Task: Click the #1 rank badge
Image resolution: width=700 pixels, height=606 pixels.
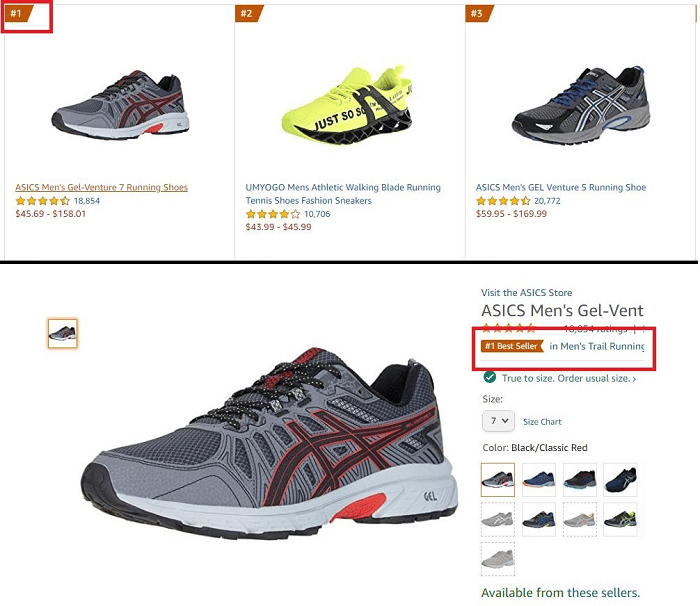Action: point(19,13)
